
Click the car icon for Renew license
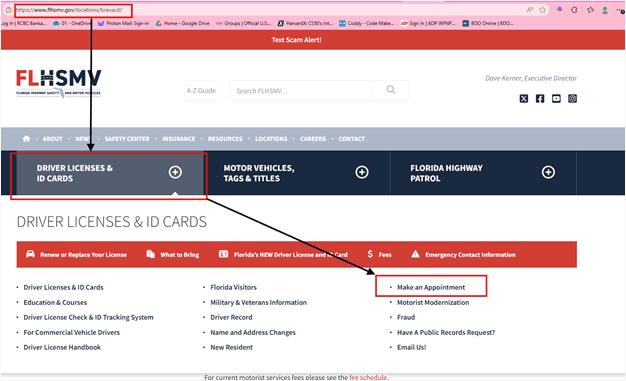(x=30, y=254)
